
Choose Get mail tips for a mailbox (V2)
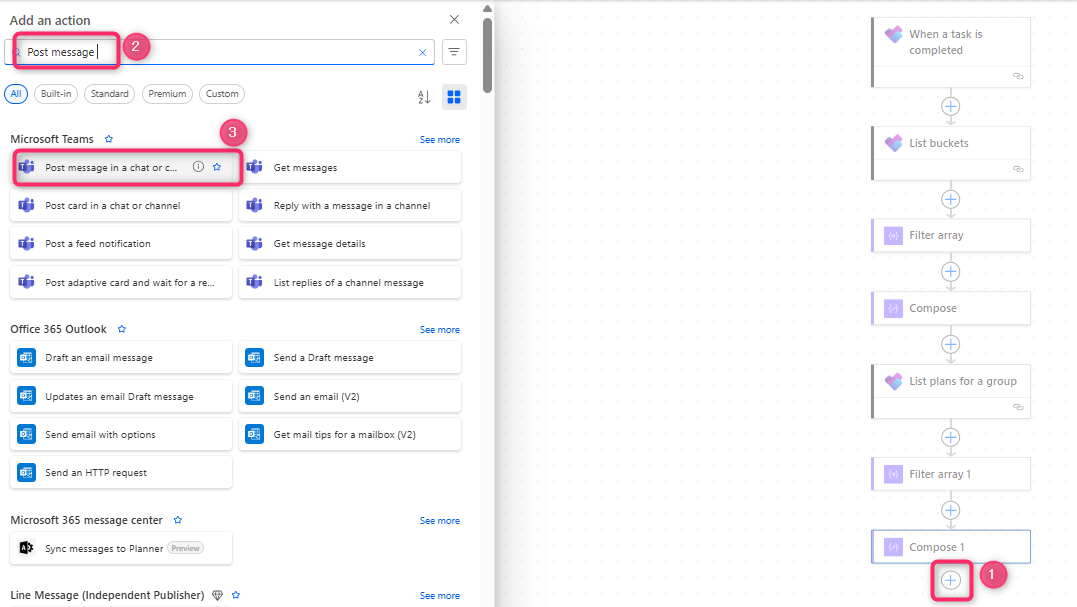350,435
